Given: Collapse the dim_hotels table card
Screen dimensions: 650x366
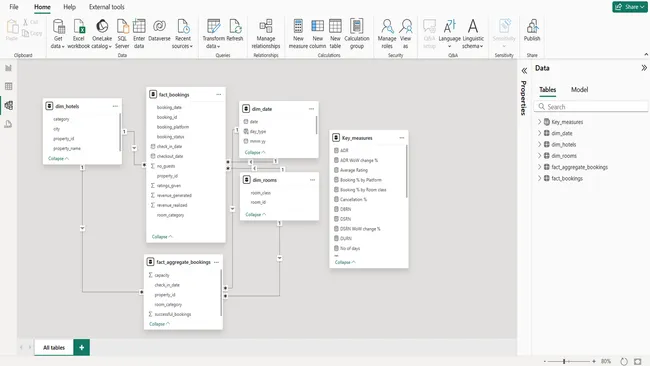Looking at the screenshot, I should (x=58, y=158).
